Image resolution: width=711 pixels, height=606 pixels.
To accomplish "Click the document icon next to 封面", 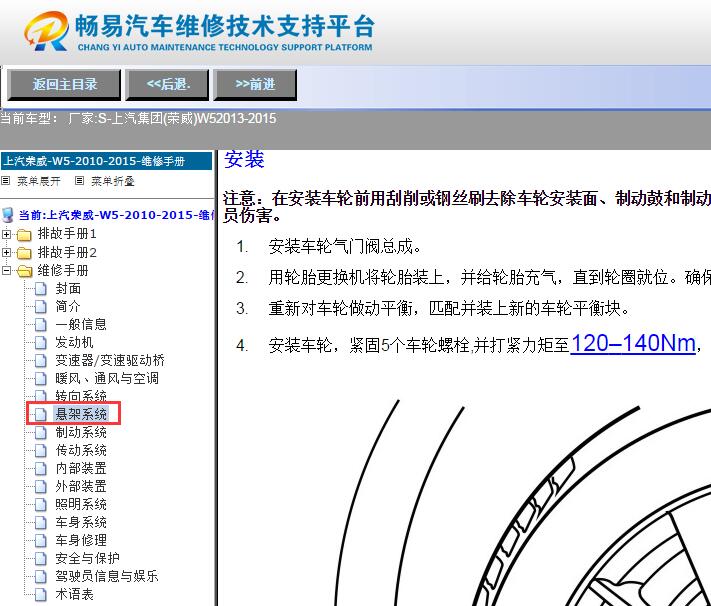I will coord(40,289).
